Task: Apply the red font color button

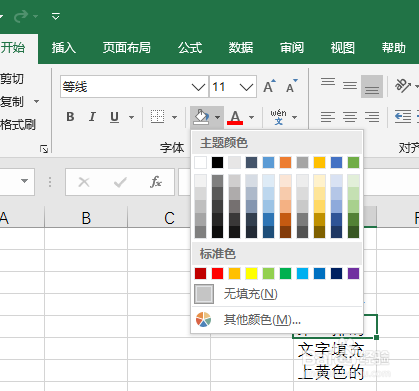Action: point(235,117)
